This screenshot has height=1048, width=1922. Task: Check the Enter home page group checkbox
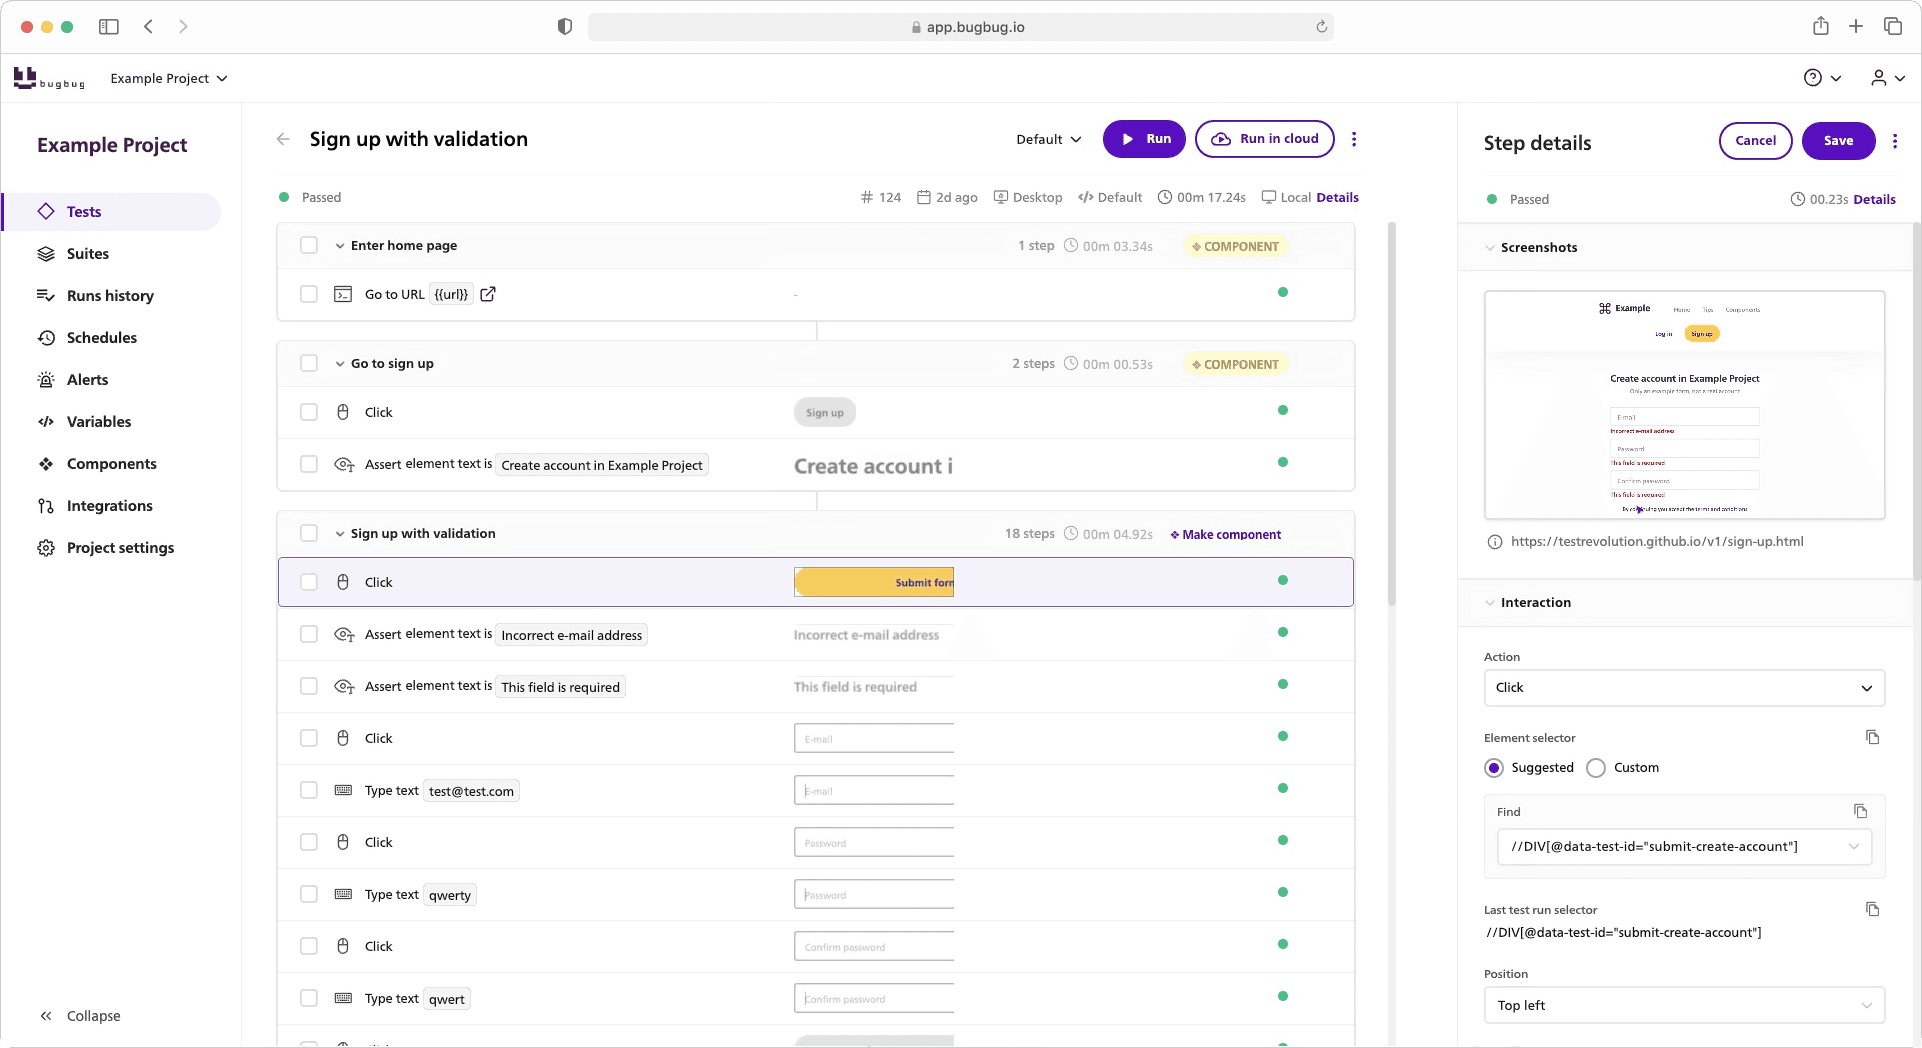[x=309, y=245]
